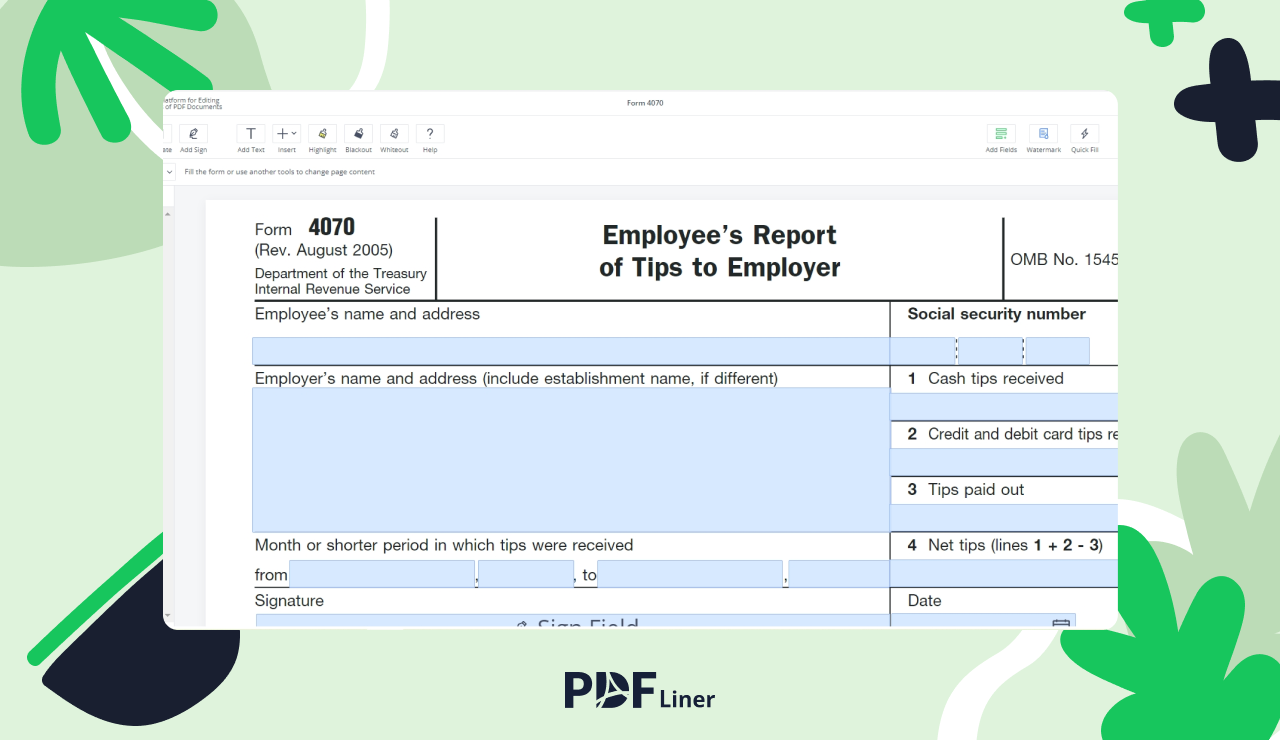Viewport: 1280px width, 740px height.
Task: Pick the Whiteout tool
Action: click(x=394, y=134)
